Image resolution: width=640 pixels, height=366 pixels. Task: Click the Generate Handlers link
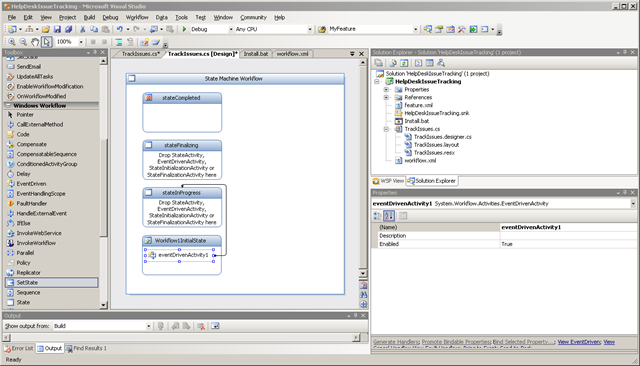tap(396, 342)
